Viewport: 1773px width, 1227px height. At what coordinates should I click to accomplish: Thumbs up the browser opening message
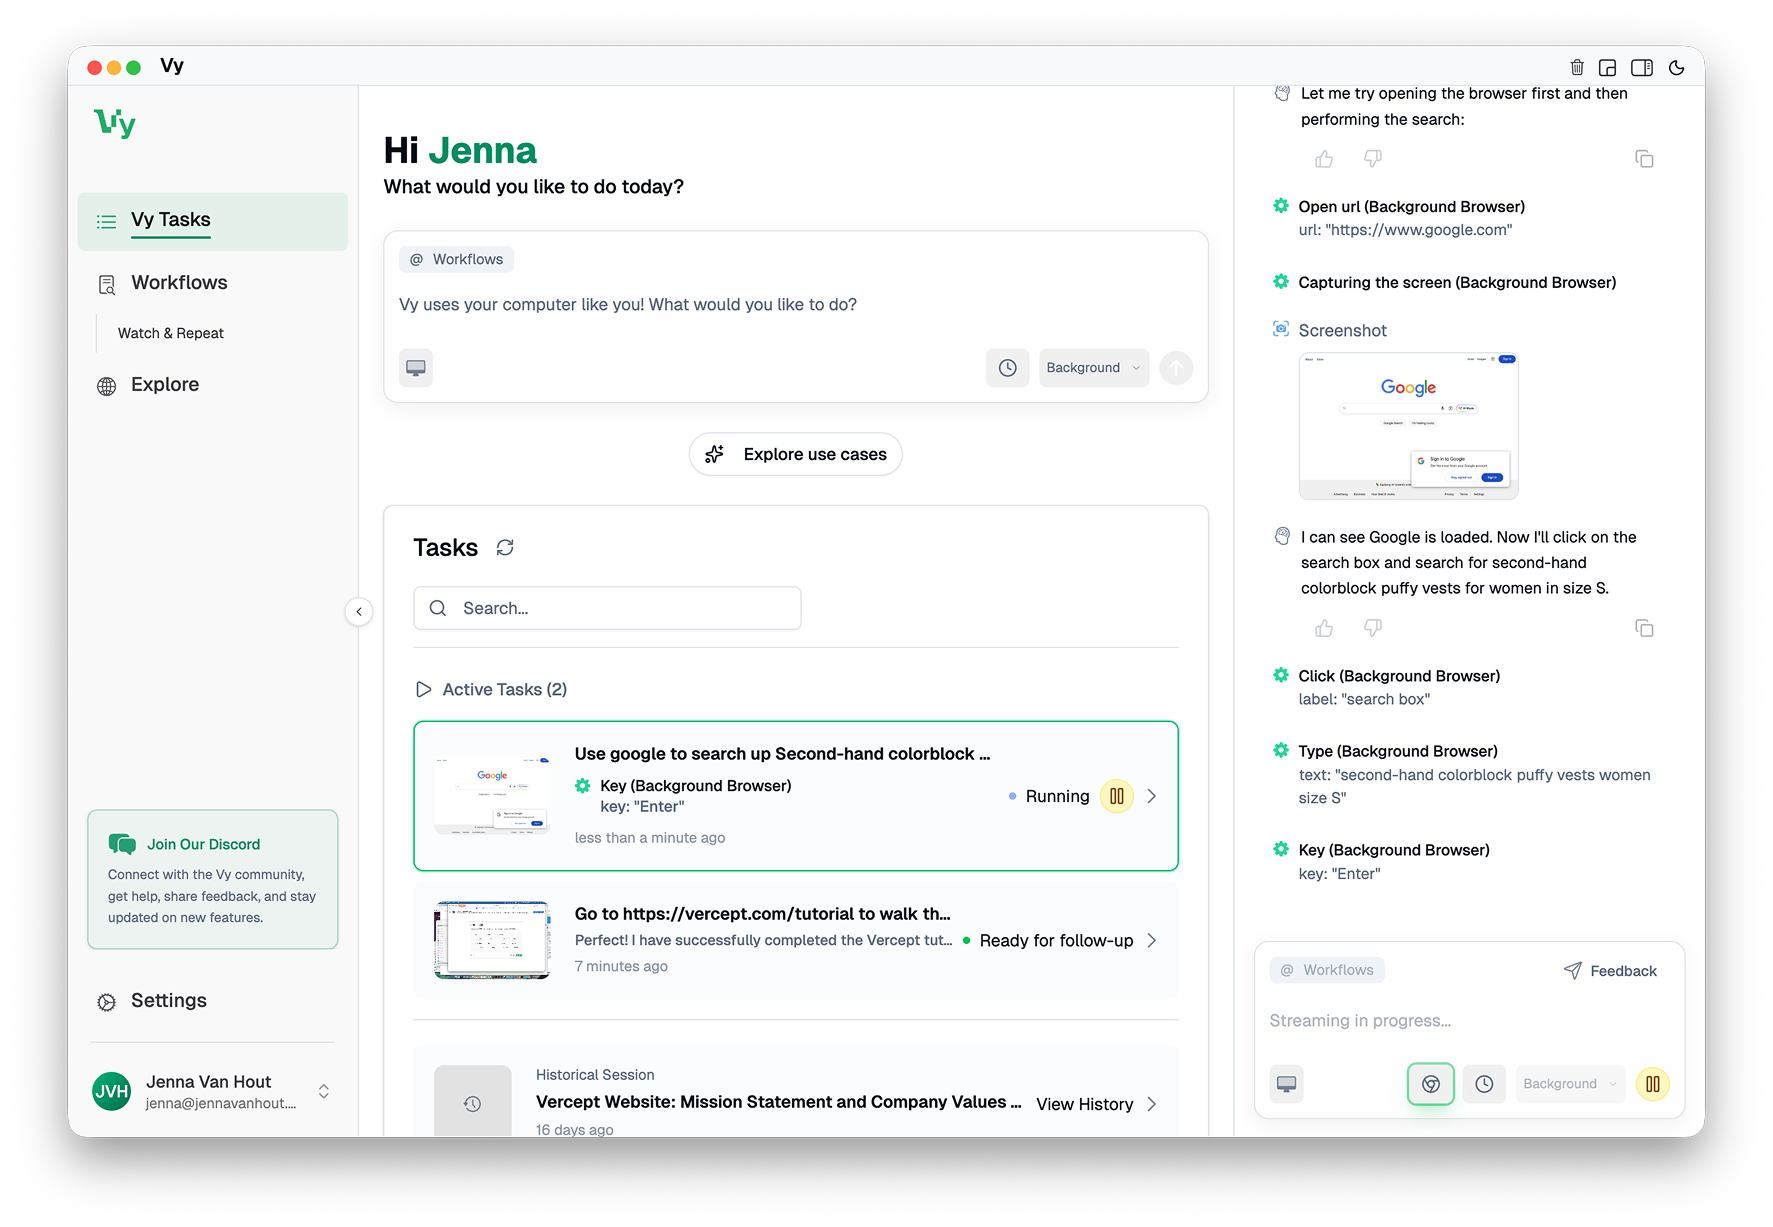click(x=1324, y=159)
